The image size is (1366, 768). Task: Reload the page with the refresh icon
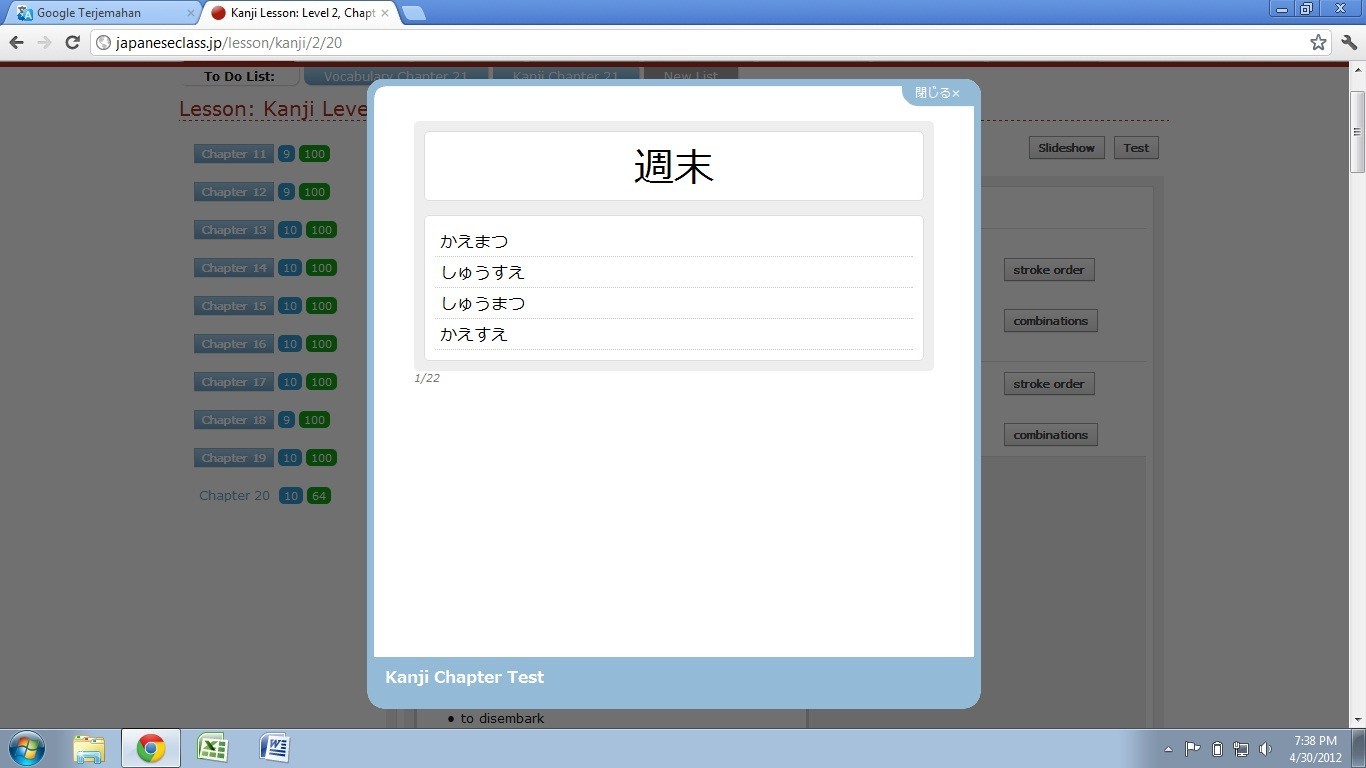click(72, 42)
